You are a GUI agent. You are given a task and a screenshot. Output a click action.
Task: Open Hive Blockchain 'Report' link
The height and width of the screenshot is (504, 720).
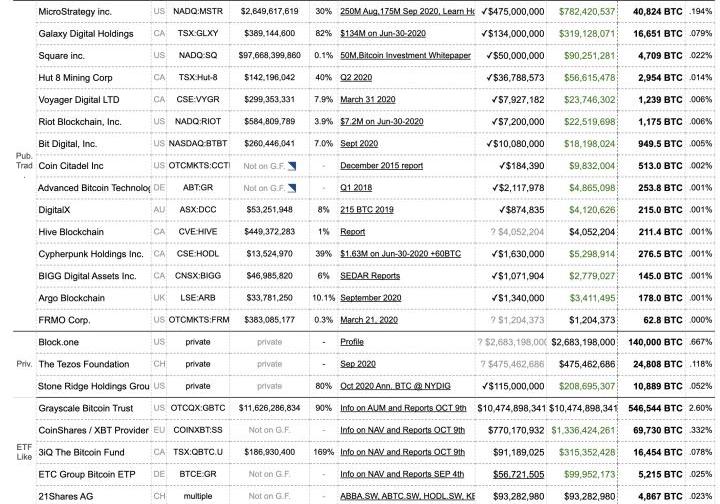353,231
